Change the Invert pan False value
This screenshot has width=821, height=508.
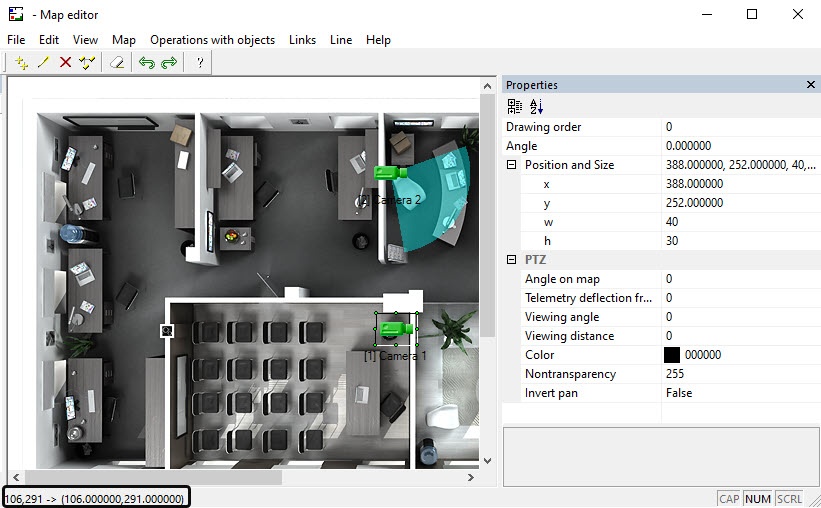coord(741,393)
